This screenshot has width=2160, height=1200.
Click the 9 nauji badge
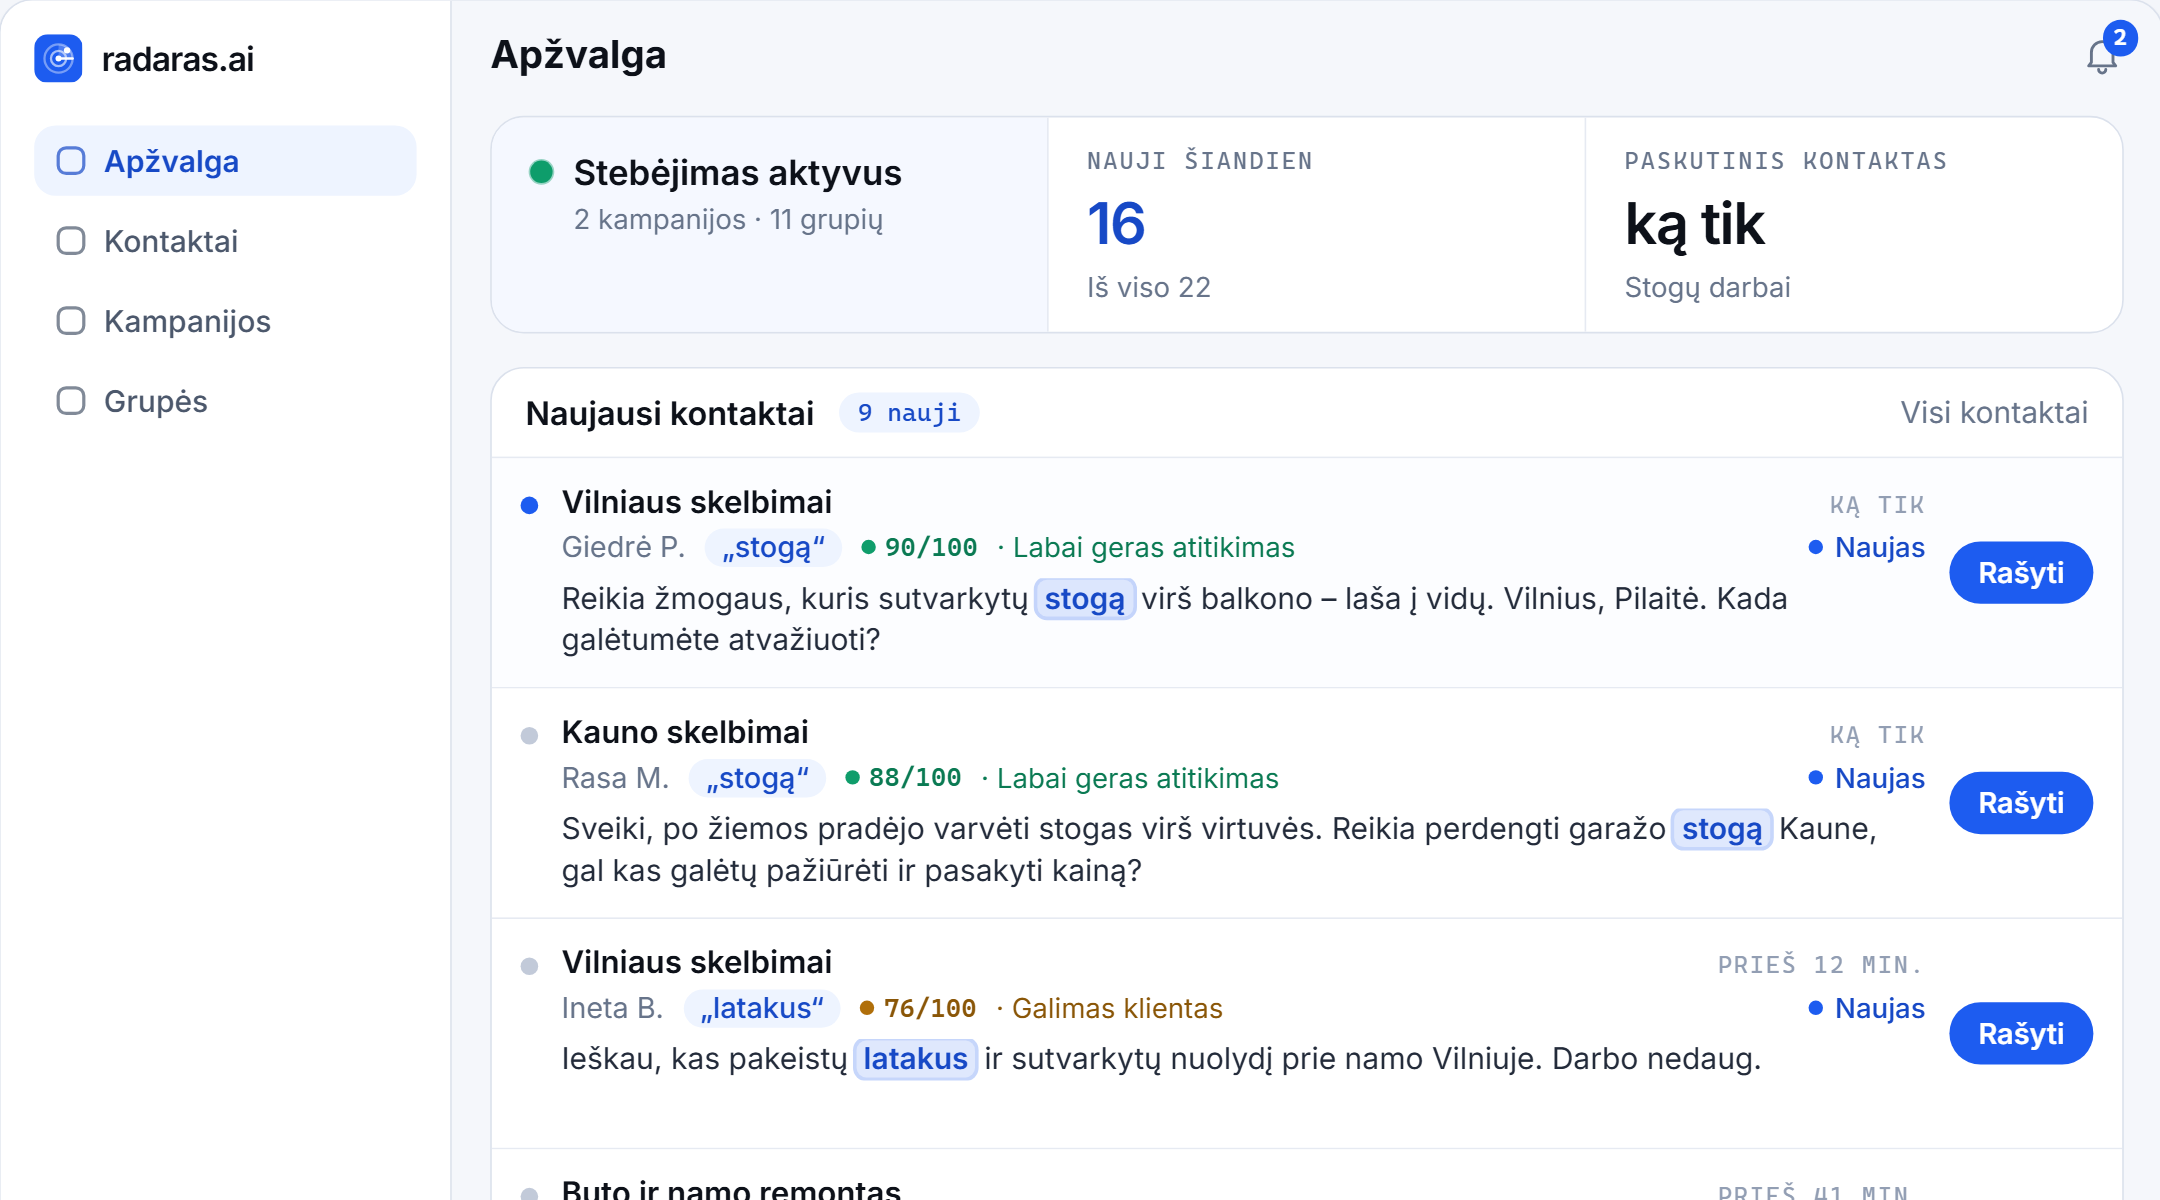click(908, 413)
